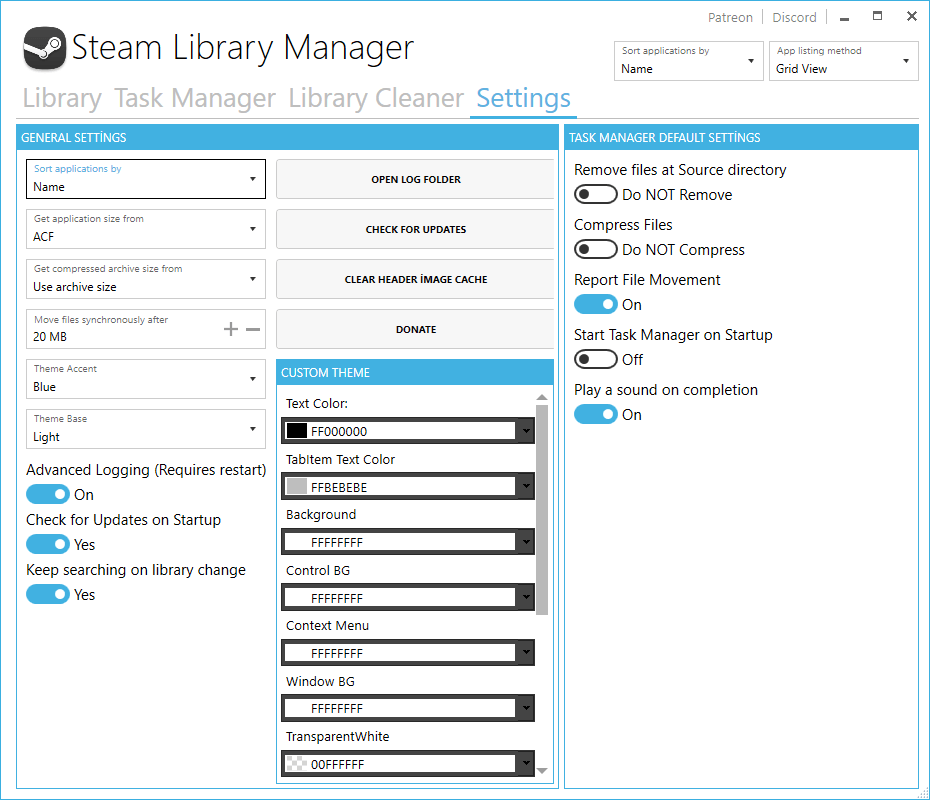Click the checkered TransparentWhite swatch

click(297, 763)
